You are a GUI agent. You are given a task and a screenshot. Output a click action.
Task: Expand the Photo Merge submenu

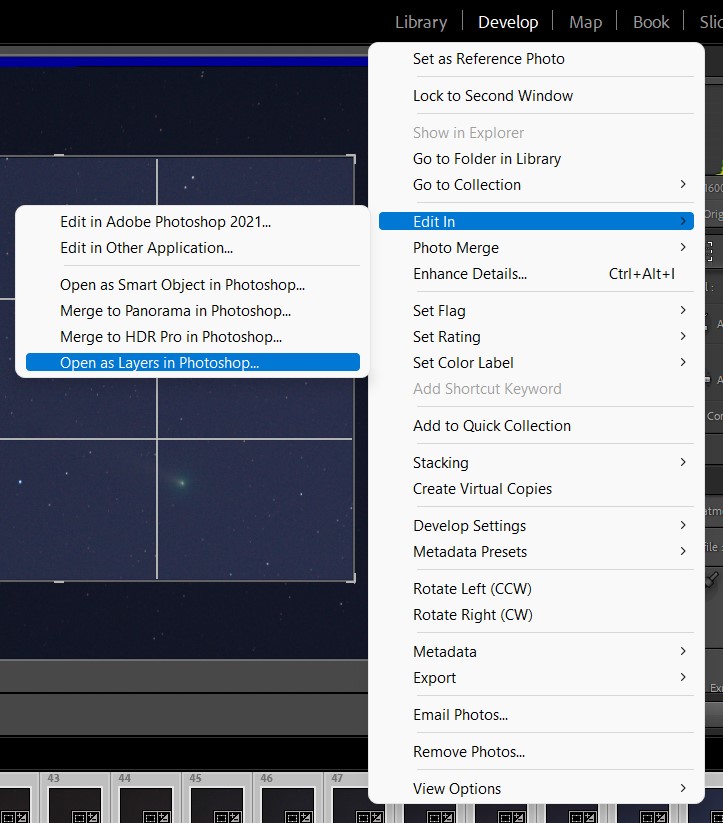[x=536, y=248]
